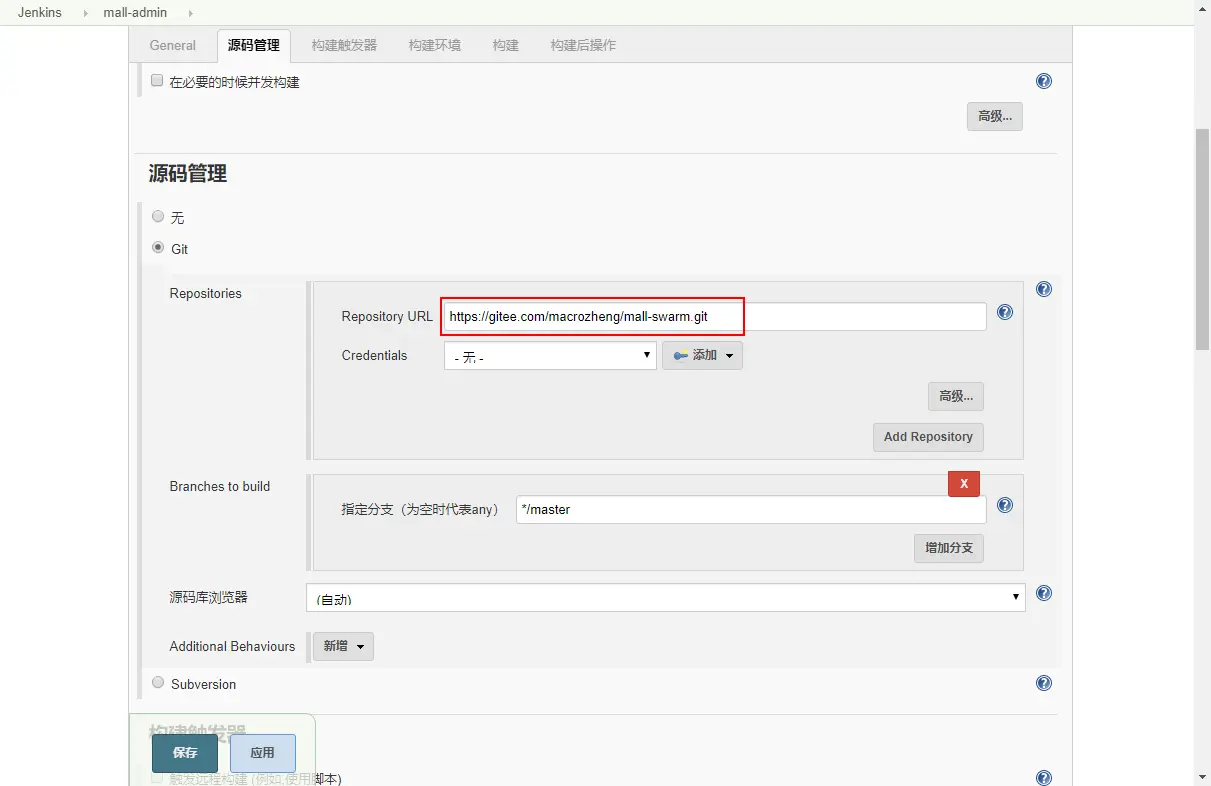Delete branch with red X button
This screenshot has height=786, width=1211.
964,483
